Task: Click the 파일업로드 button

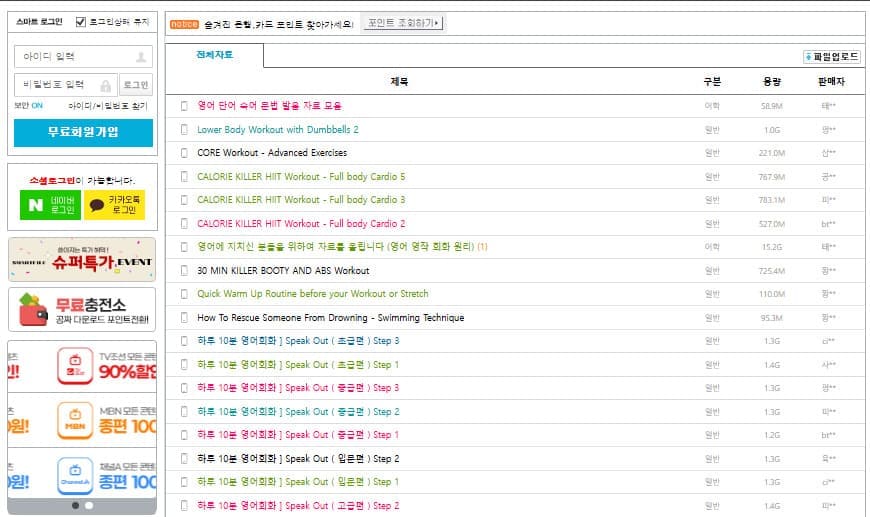Action: click(831, 57)
